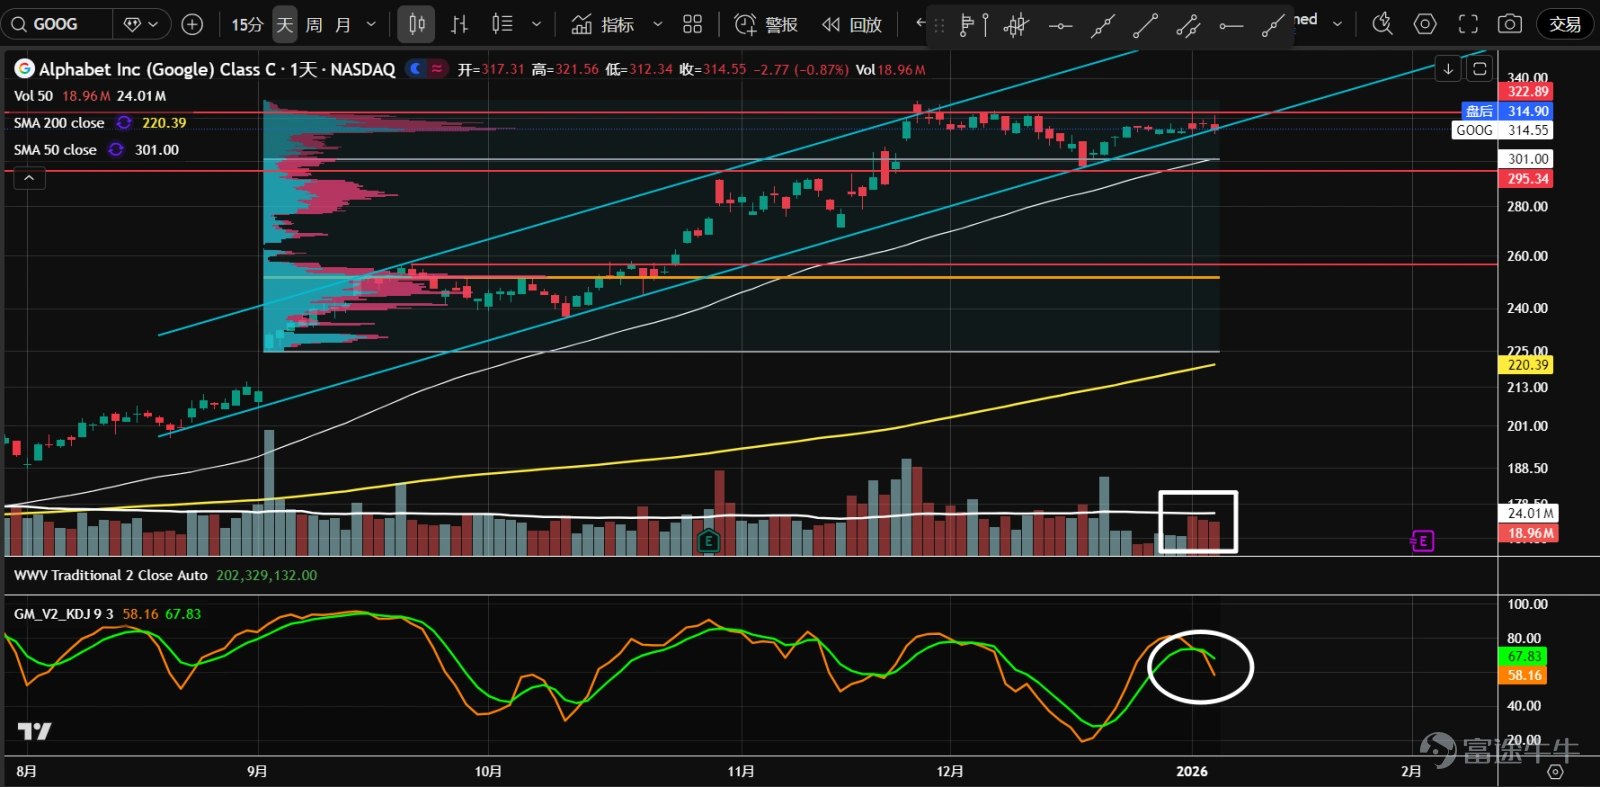The image size is (1600, 787).
Task: Open chart settings hexagon icon
Action: click(1425, 24)
